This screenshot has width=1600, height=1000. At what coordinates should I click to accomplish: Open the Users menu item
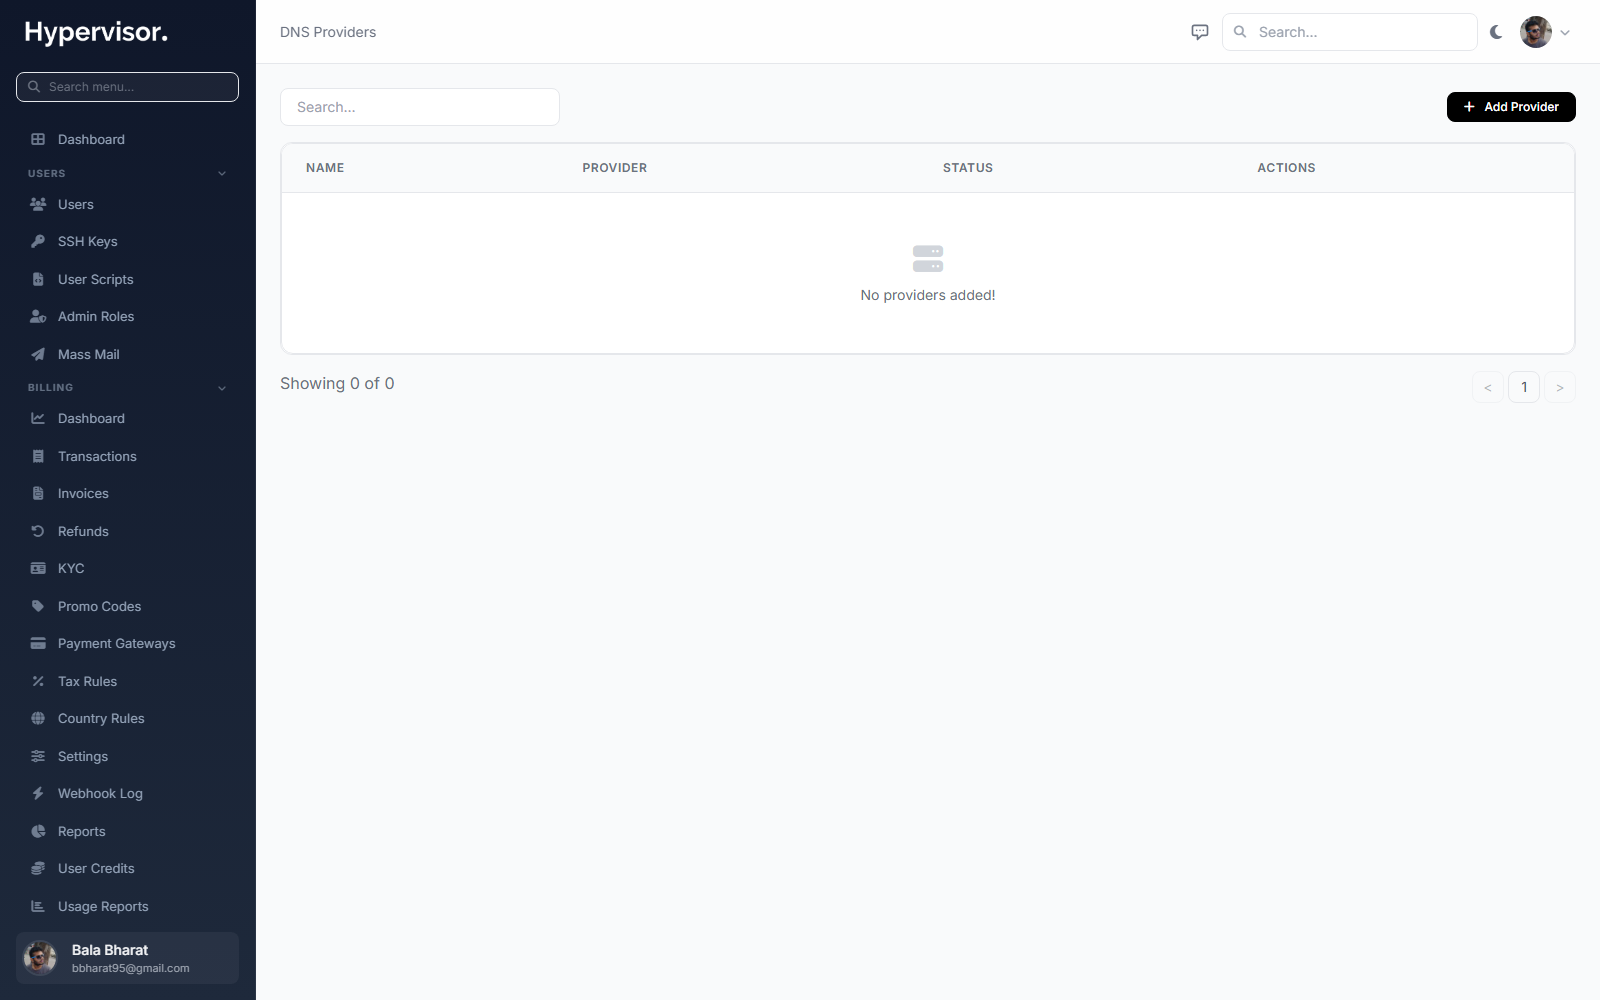coord(76,204)
